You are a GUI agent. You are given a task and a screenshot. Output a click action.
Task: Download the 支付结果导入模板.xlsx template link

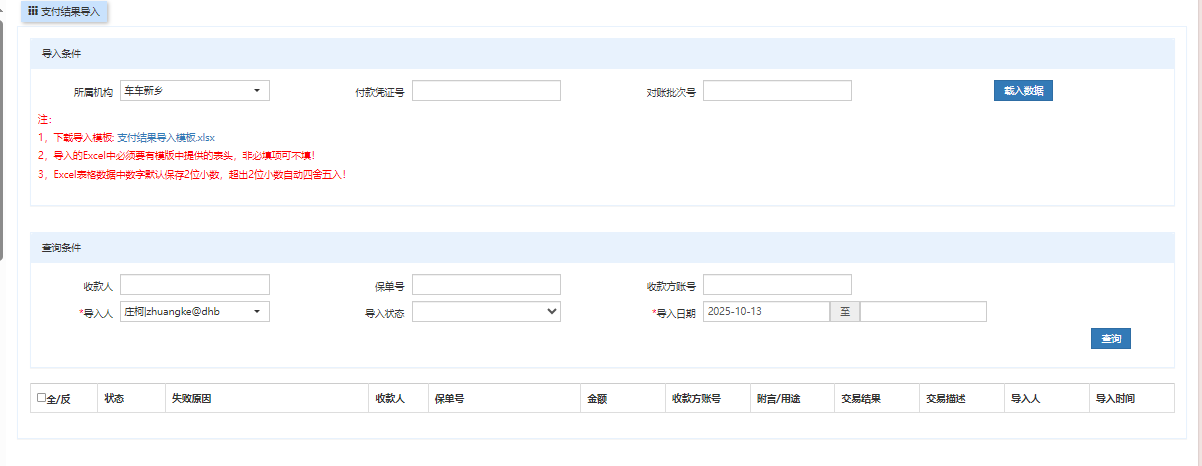(166, 137)
